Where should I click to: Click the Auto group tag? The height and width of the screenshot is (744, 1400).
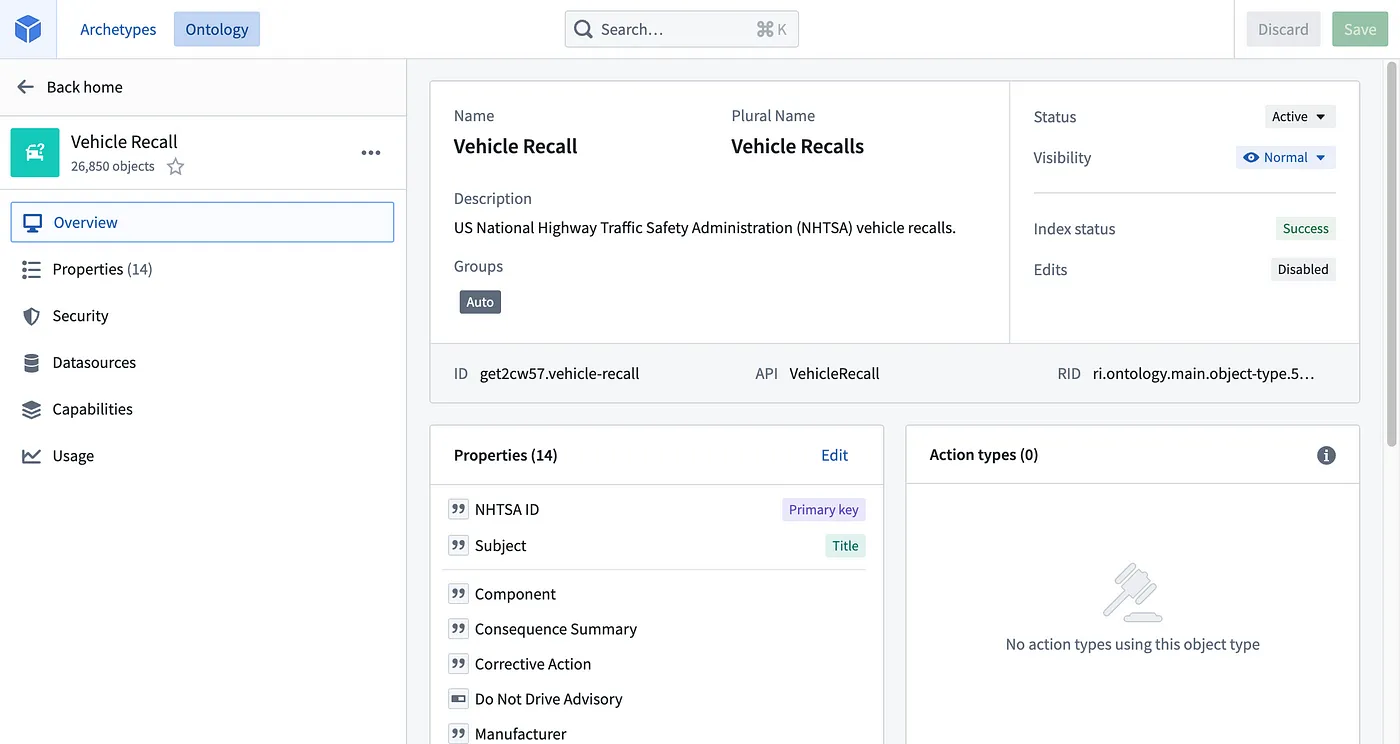(480, 302)
